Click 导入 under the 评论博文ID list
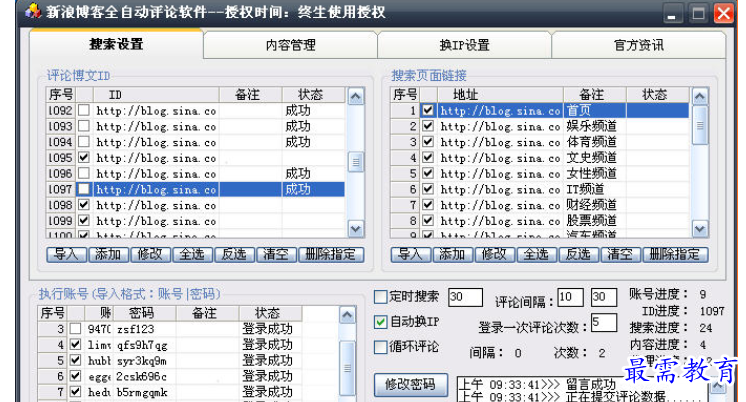The width and height of the screenshot is (746, 402). tap(66, 255)
